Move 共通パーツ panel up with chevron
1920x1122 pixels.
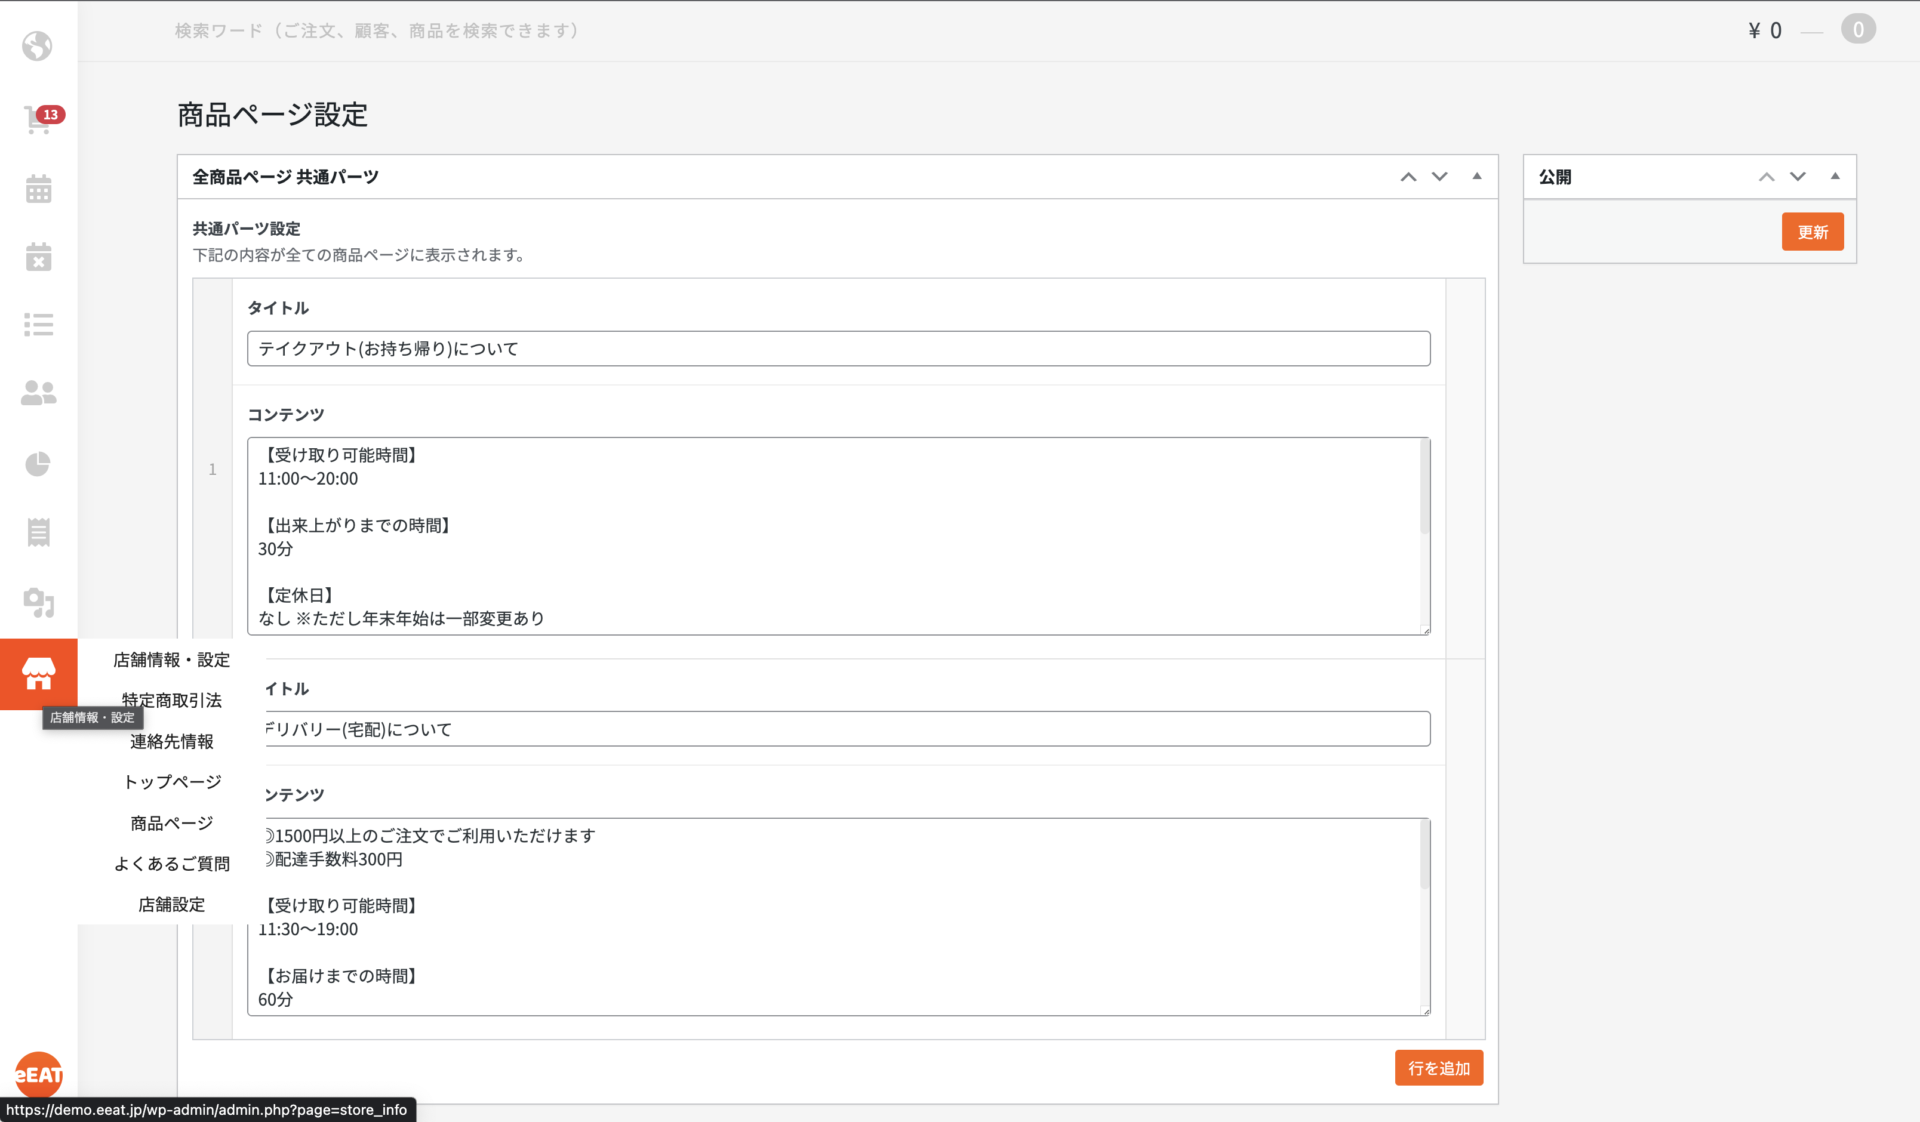1408,177
